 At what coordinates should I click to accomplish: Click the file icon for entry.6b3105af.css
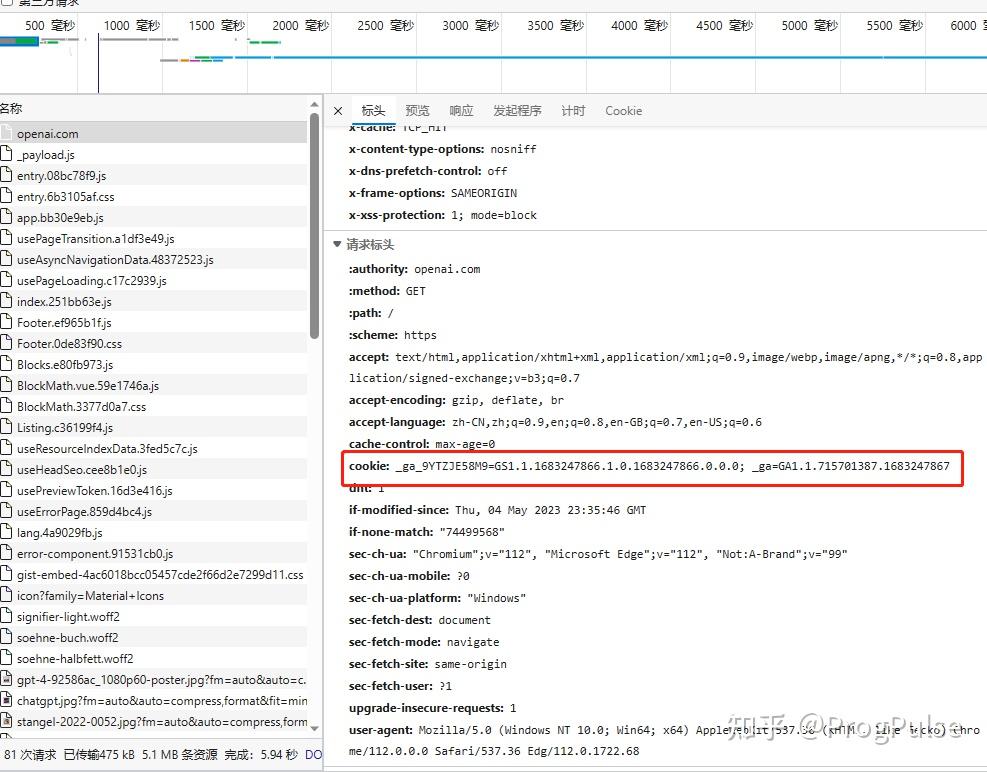[9, 196]
